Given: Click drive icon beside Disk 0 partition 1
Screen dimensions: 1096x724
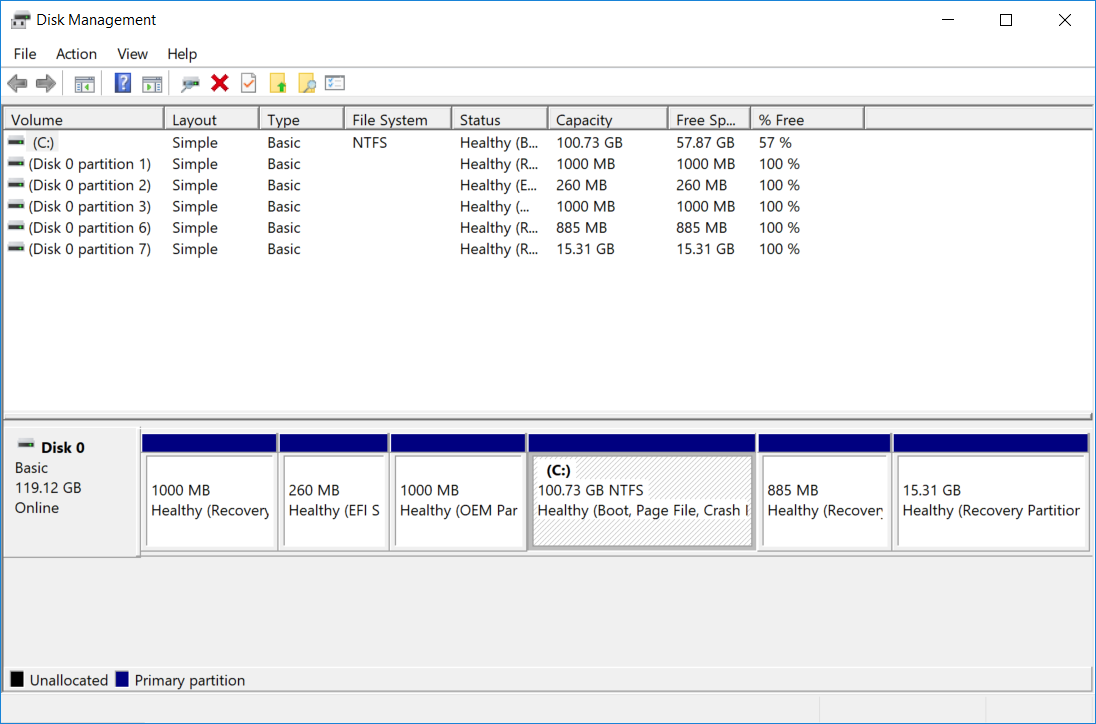Looking at the screenshot, I should [x=16, y=164].
